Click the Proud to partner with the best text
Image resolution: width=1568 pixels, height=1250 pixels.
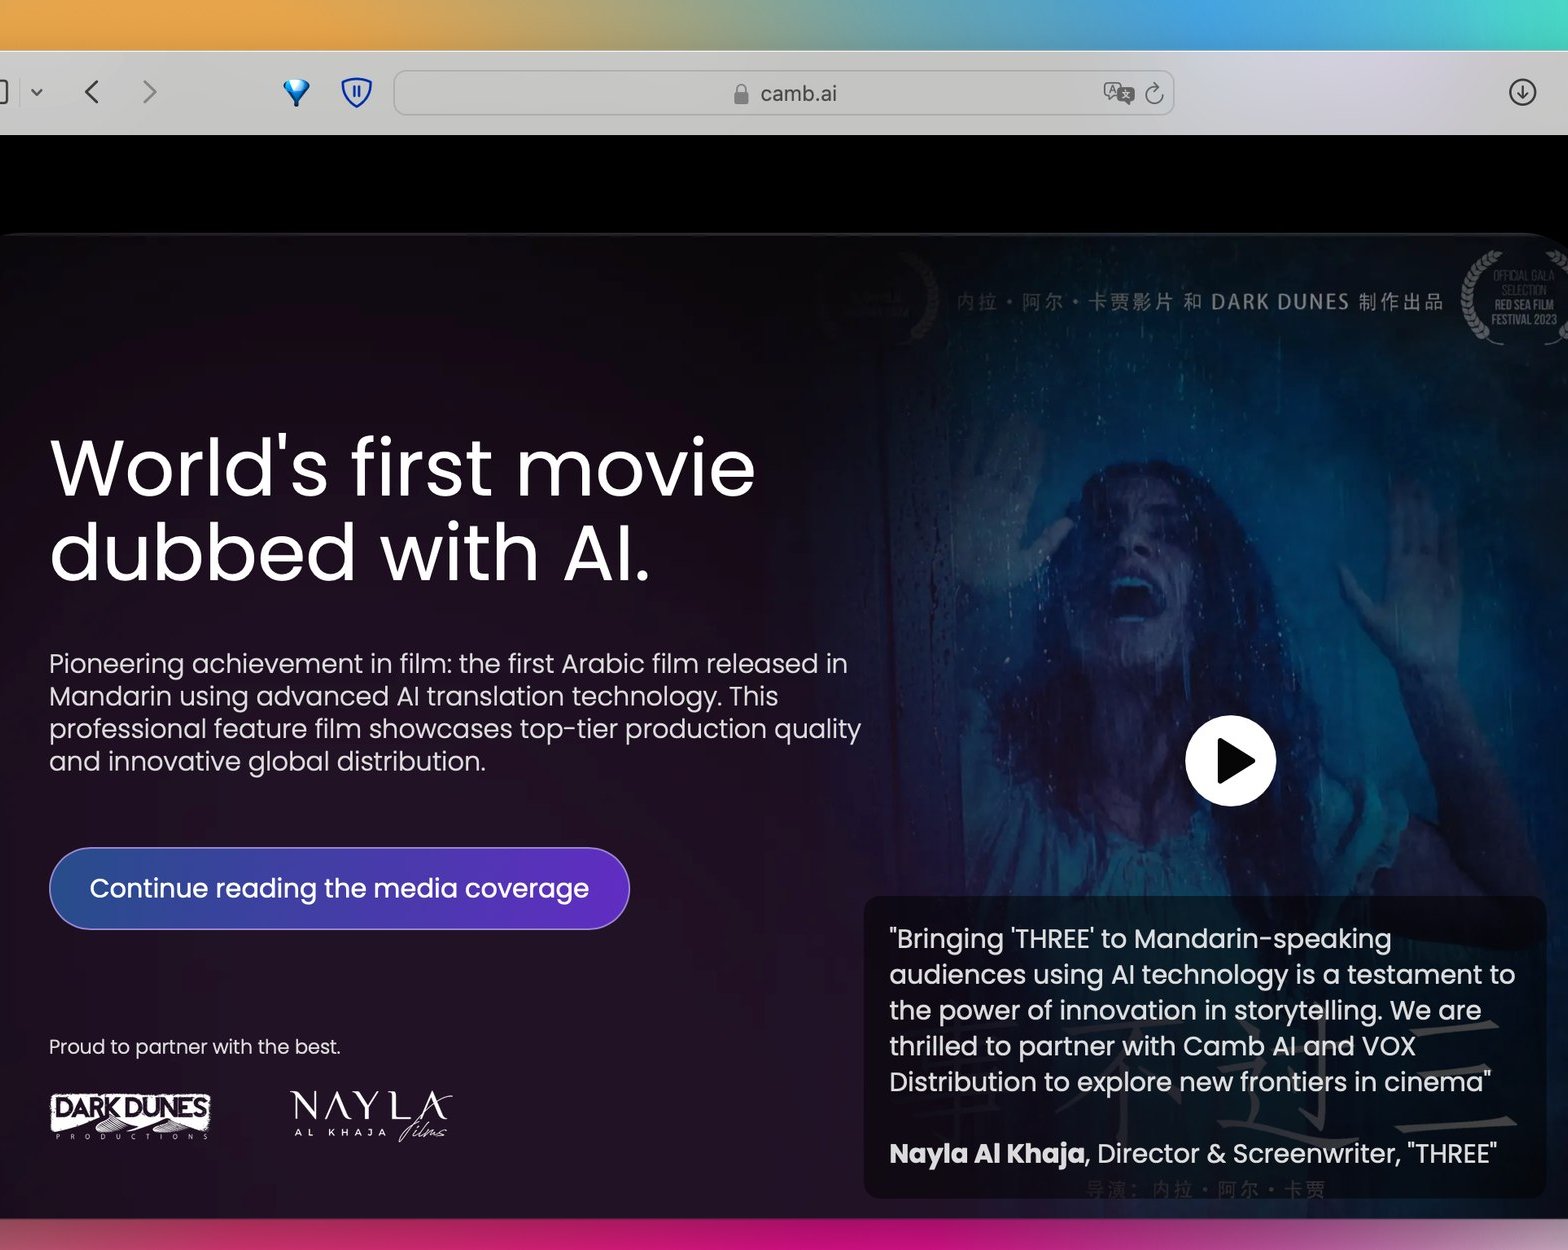tap(195, 1047)
